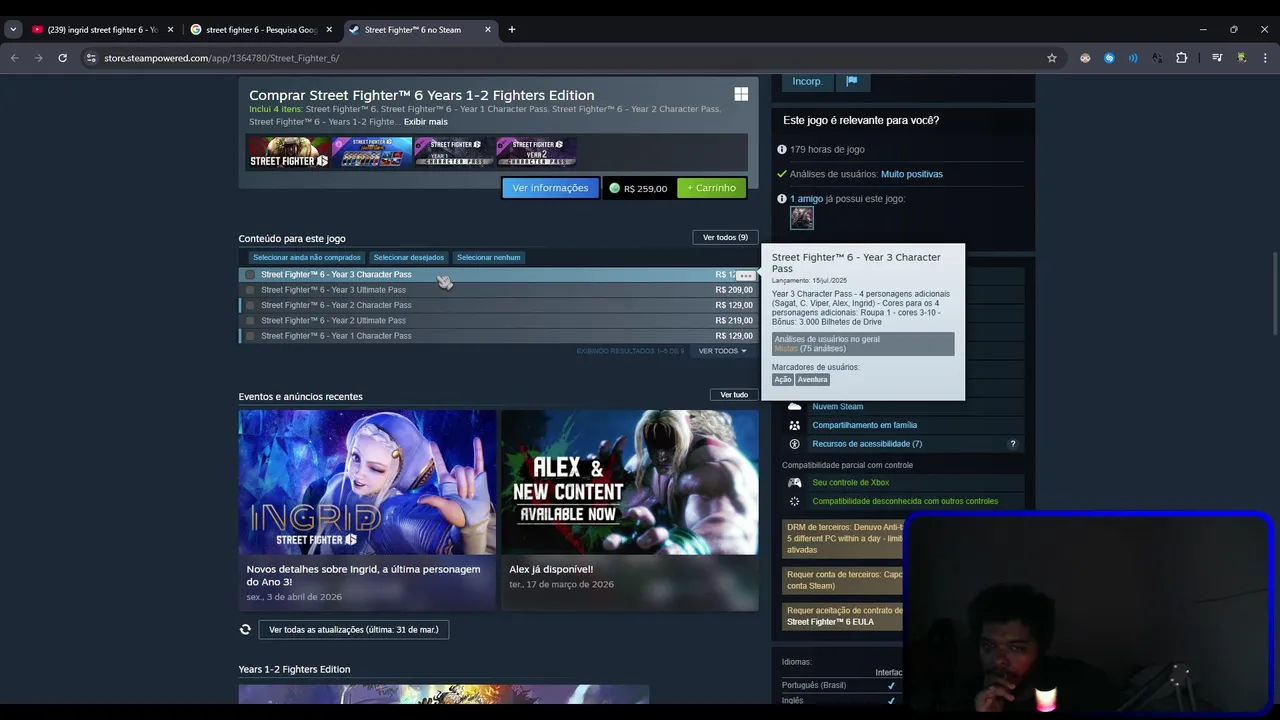Viewport: 1280px width, 720px height.
Task: Click the Windows platform icon on the bundle
Action: pos(741,94)
